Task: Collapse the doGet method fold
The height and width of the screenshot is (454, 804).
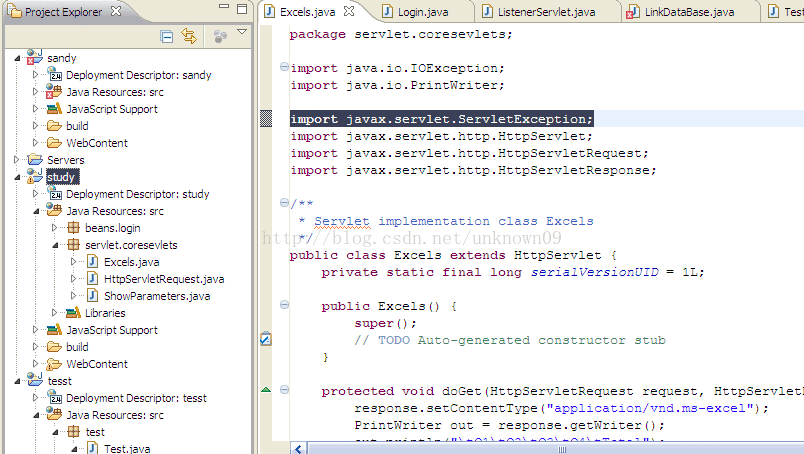Action: pos(284,390)
